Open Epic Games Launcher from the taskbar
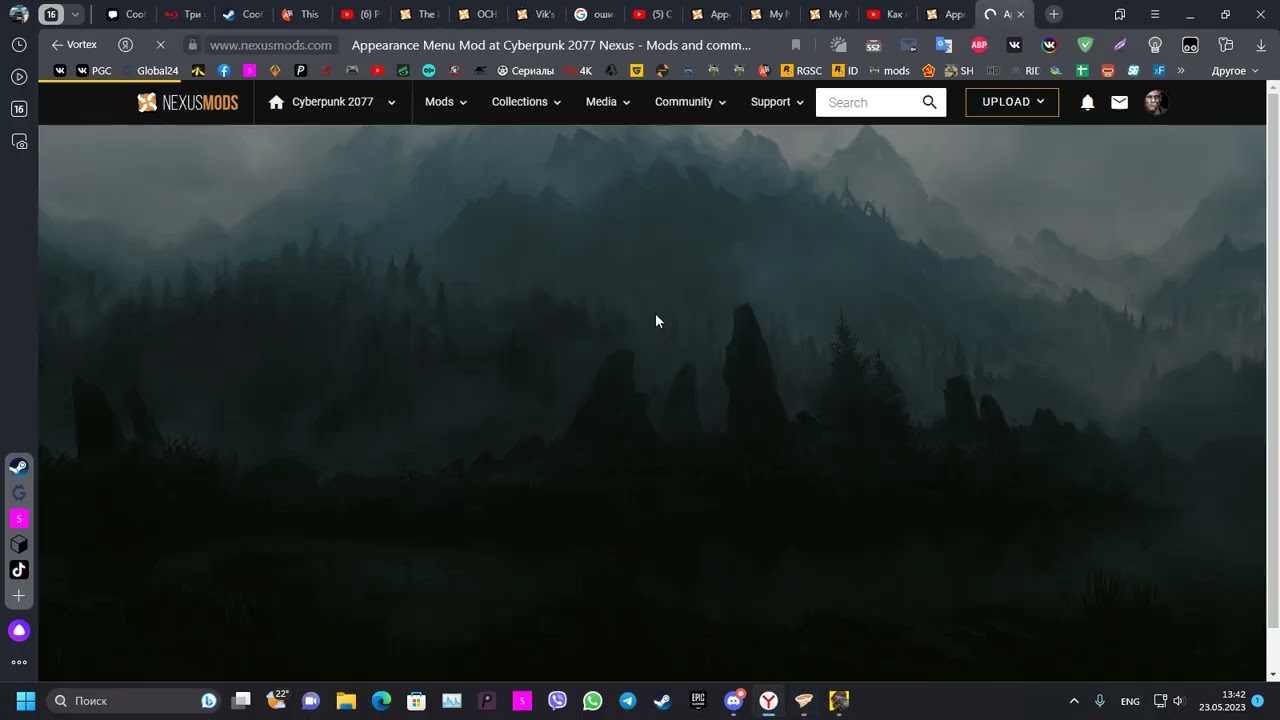The image size is (1280, 720). [698, 701]
